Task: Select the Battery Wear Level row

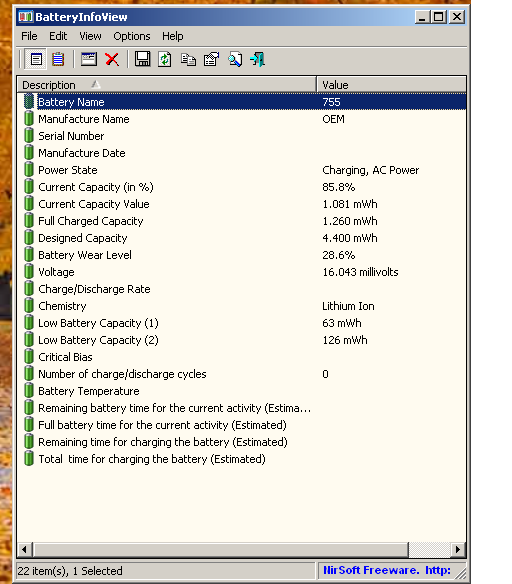Action: pos(242,255)
